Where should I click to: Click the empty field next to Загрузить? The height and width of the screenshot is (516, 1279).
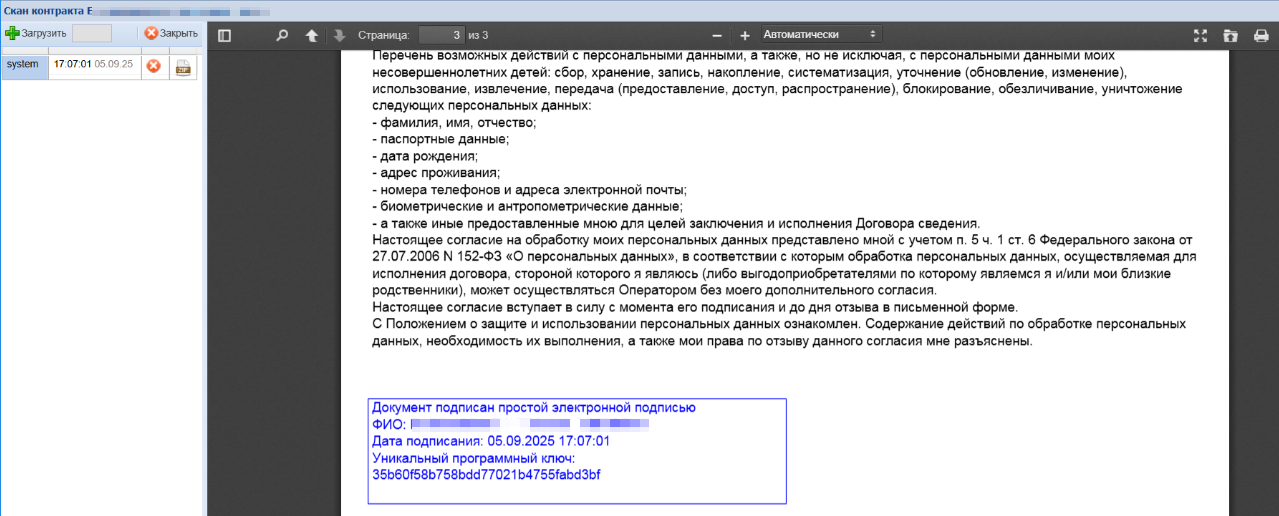[x=92, y=33]
